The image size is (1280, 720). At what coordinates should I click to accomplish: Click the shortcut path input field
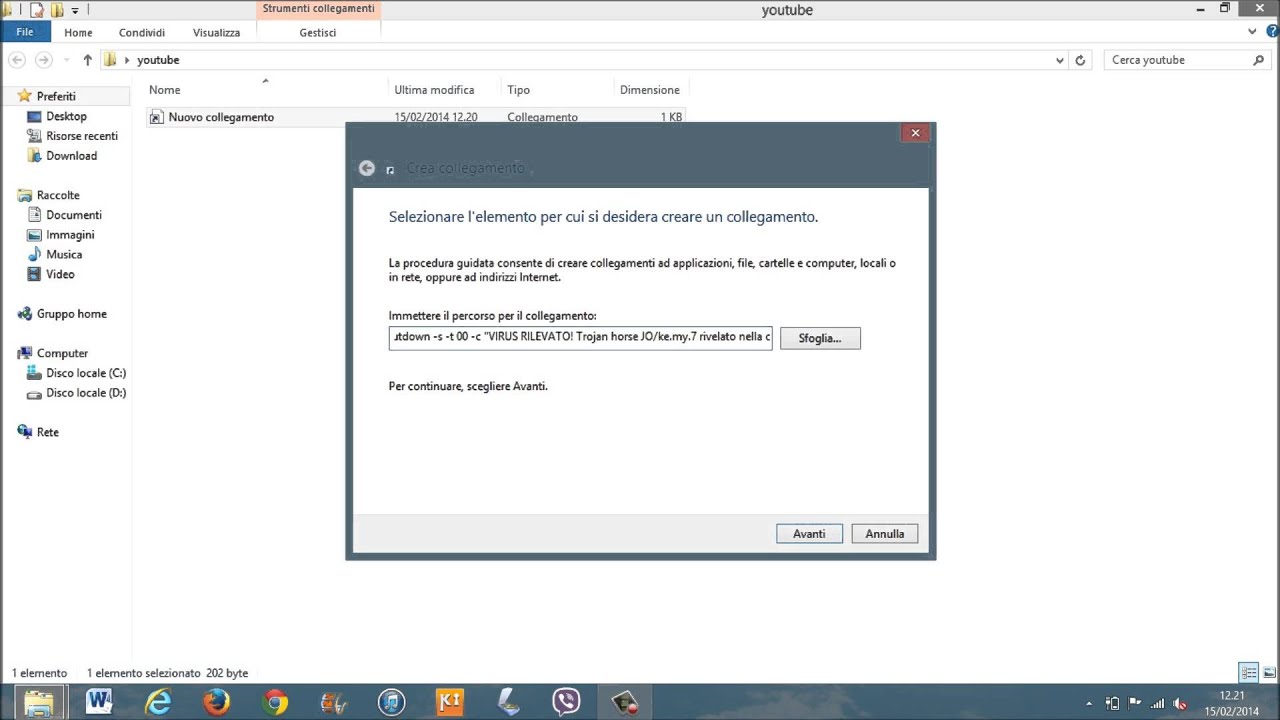[581, 338]
